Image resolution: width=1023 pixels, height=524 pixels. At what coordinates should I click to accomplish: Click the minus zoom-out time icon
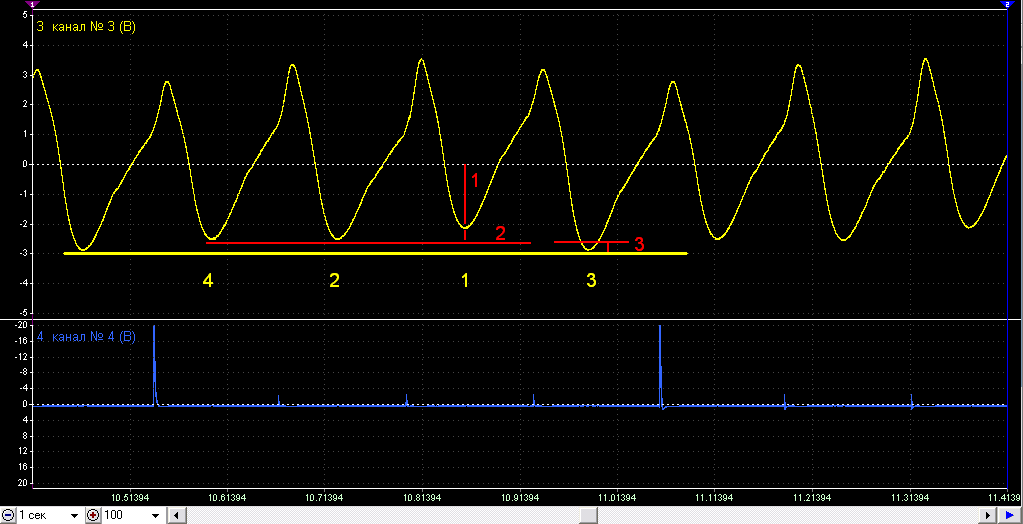tap(8, 516)
